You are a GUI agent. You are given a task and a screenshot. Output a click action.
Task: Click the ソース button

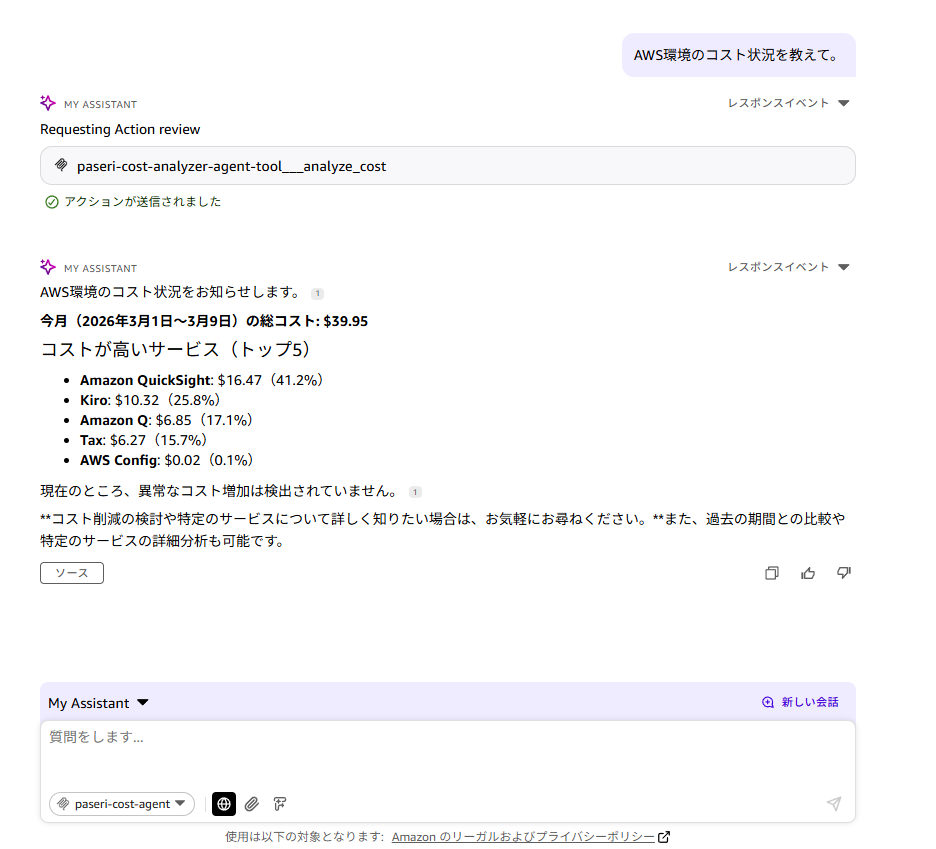coord(72,573)
